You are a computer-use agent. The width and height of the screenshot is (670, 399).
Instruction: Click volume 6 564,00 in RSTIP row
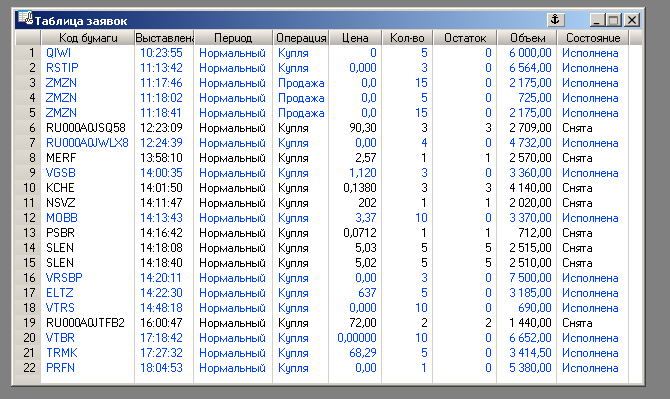(x=530, y=68)
